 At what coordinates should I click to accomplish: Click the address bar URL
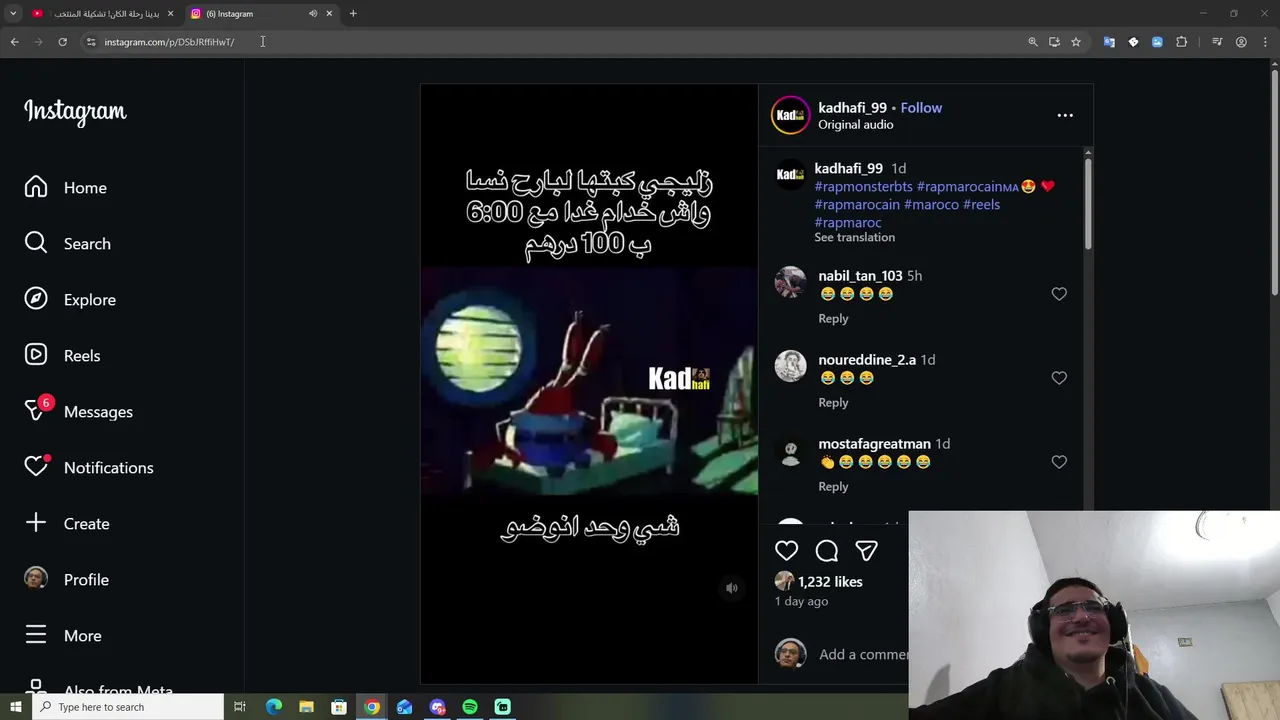point(169,42)
